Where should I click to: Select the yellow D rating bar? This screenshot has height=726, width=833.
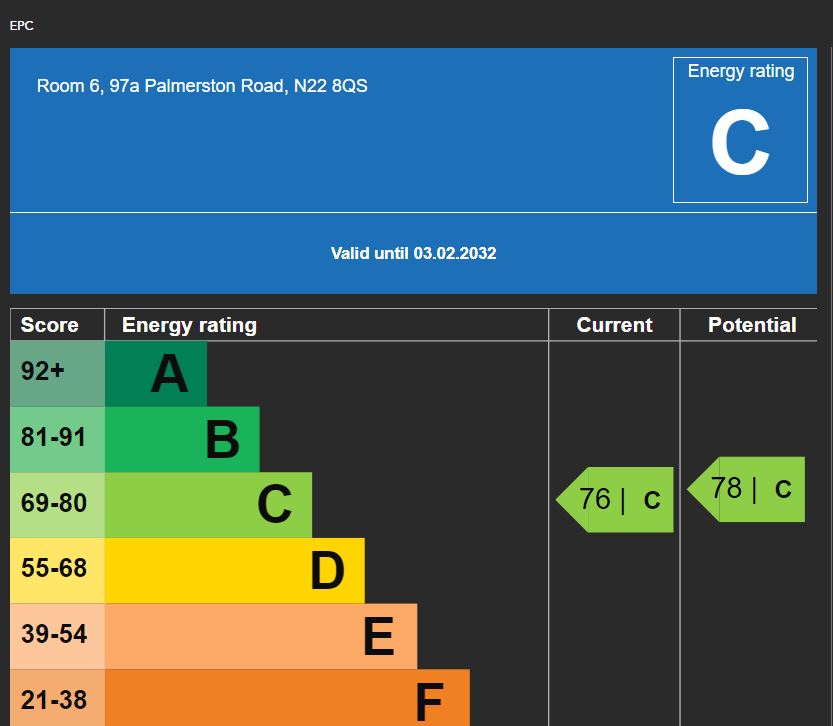tap(234, 571)
